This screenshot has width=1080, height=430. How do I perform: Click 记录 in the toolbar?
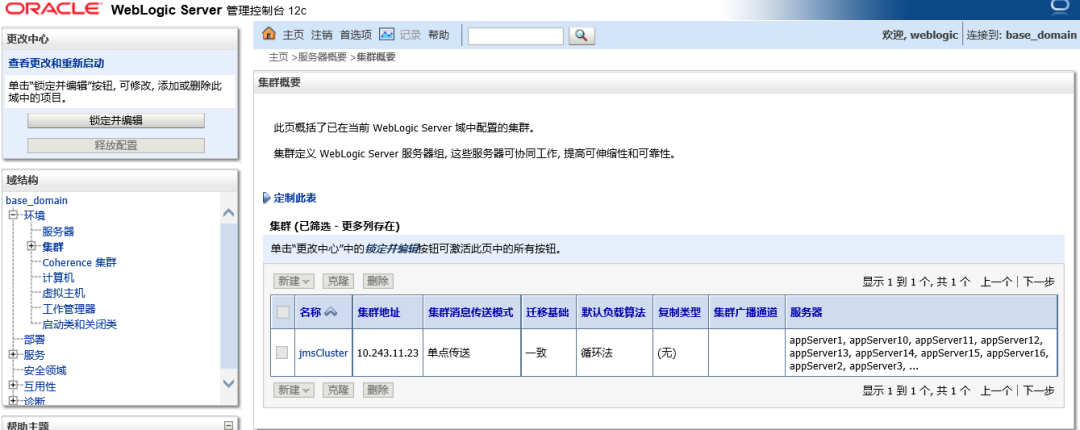(x=411, y=35)
